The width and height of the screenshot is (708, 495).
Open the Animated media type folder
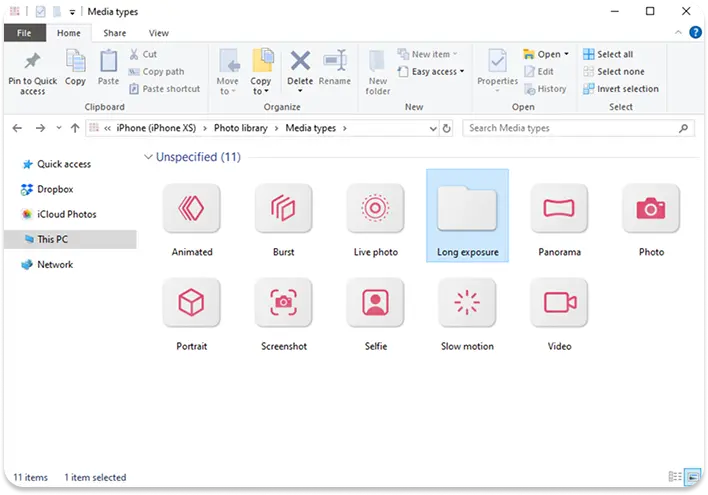click(192, 220)
